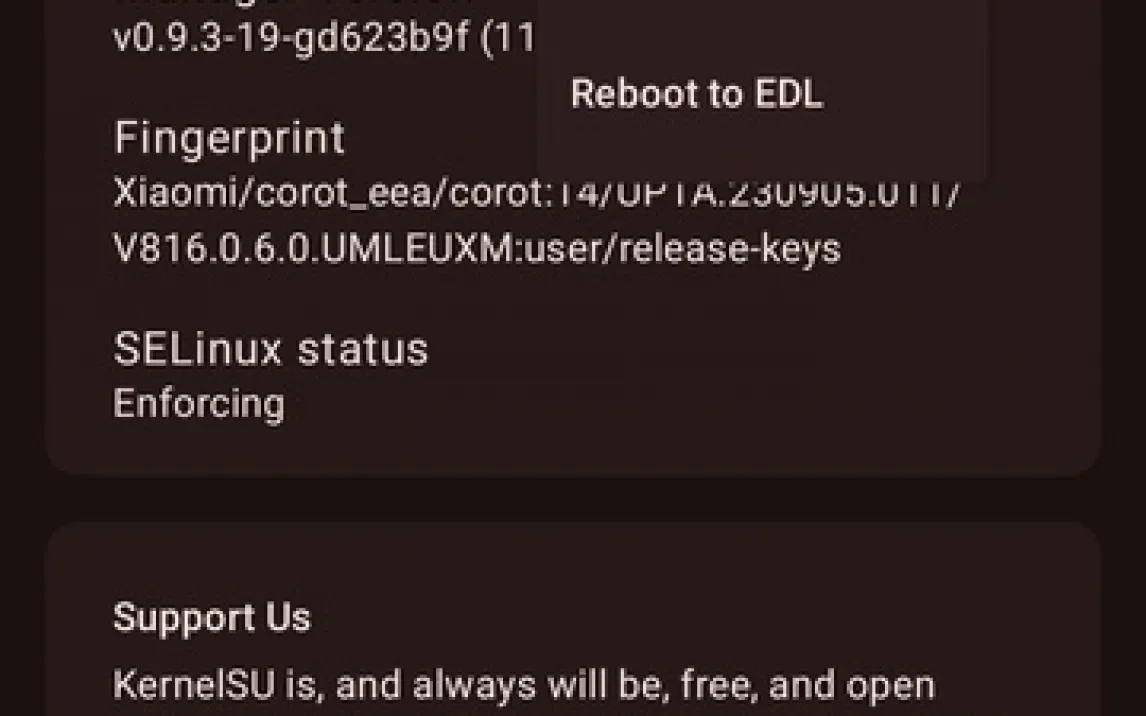The width and height of the screenshot is (1146, 716).
Task: Tap the Fingerprint label
Action: 229,138
